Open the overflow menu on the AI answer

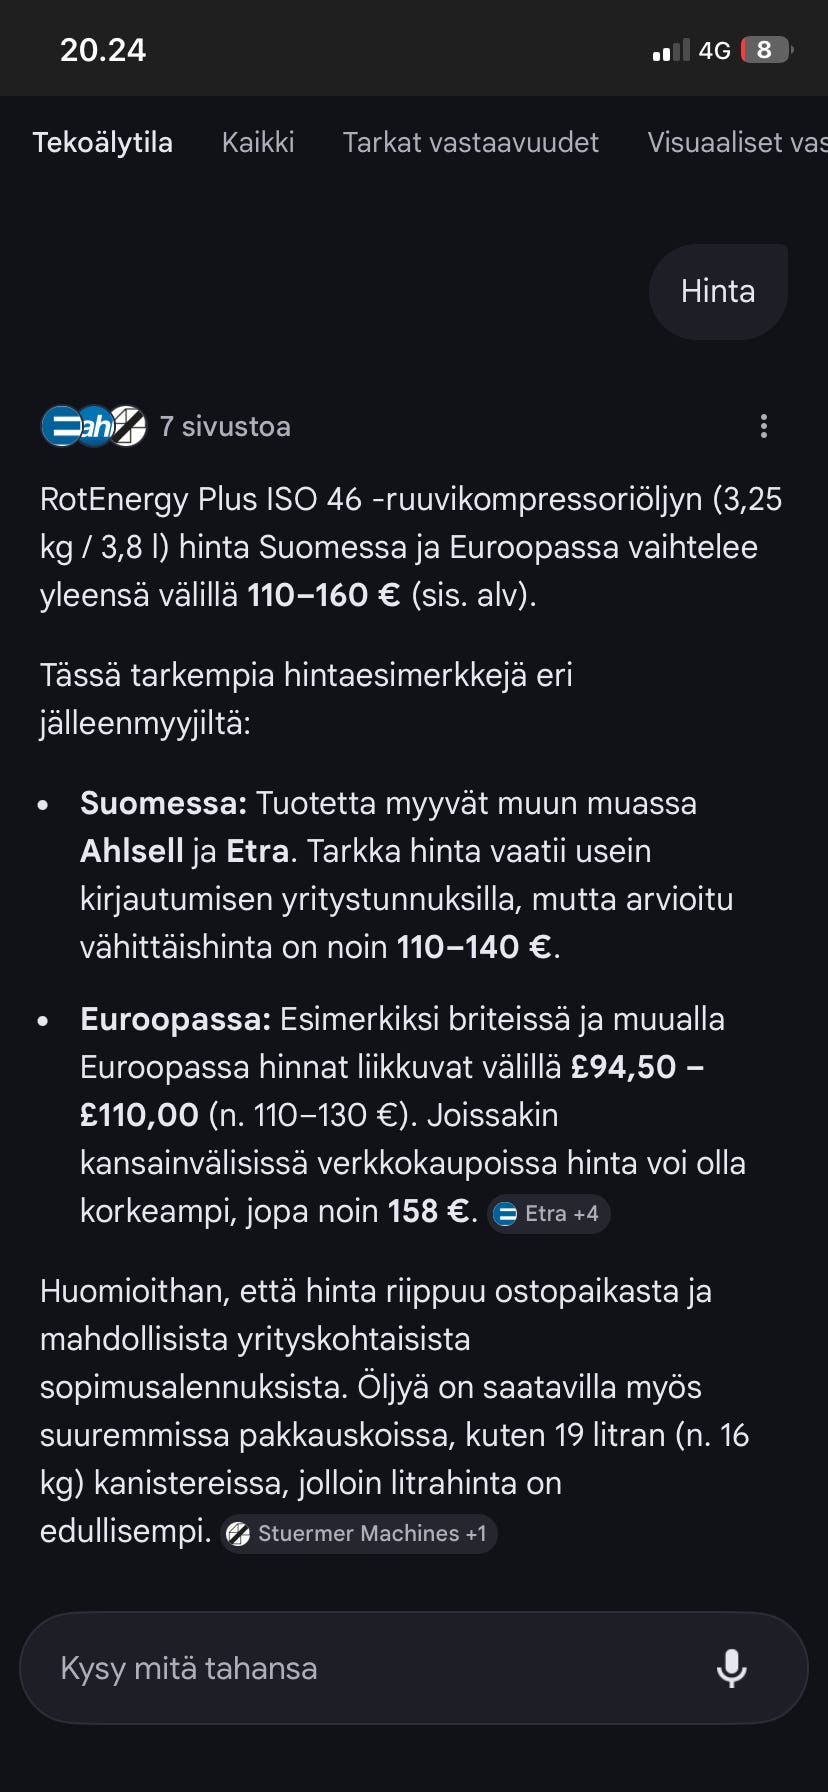click(x=764, y=426)
